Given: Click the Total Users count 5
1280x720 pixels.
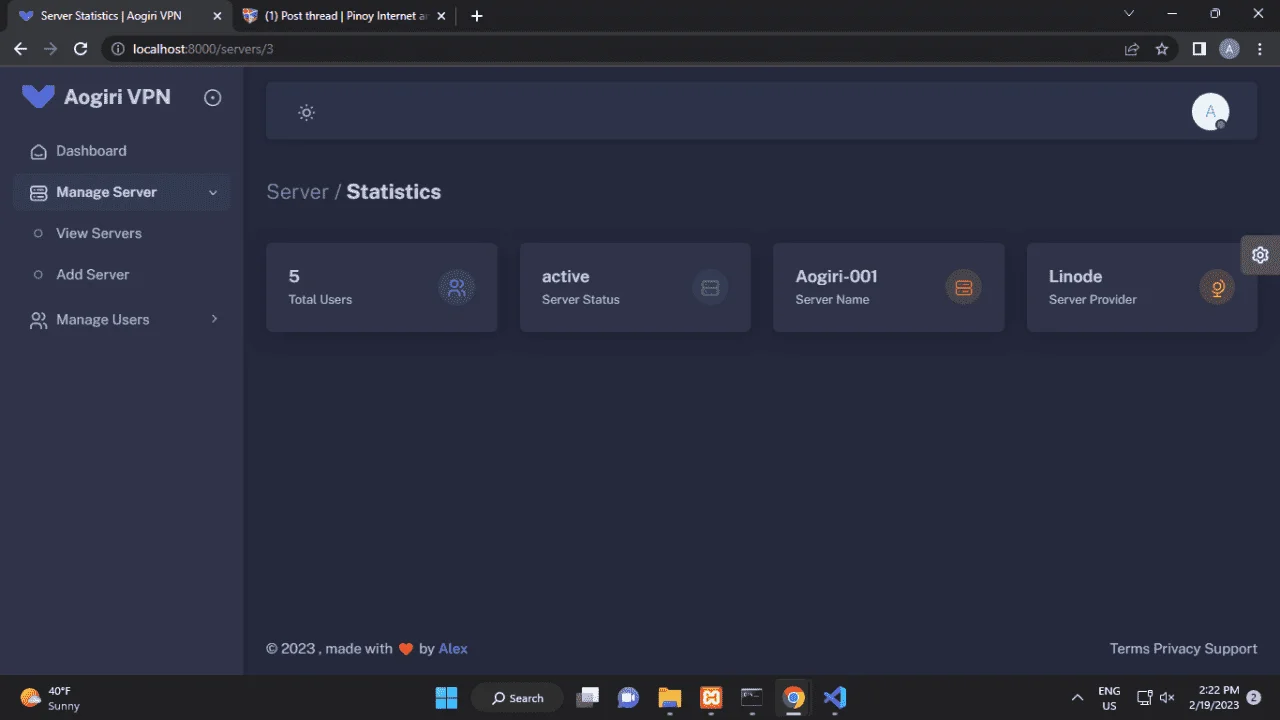Looking at the screenshot, I should (294, 276).
